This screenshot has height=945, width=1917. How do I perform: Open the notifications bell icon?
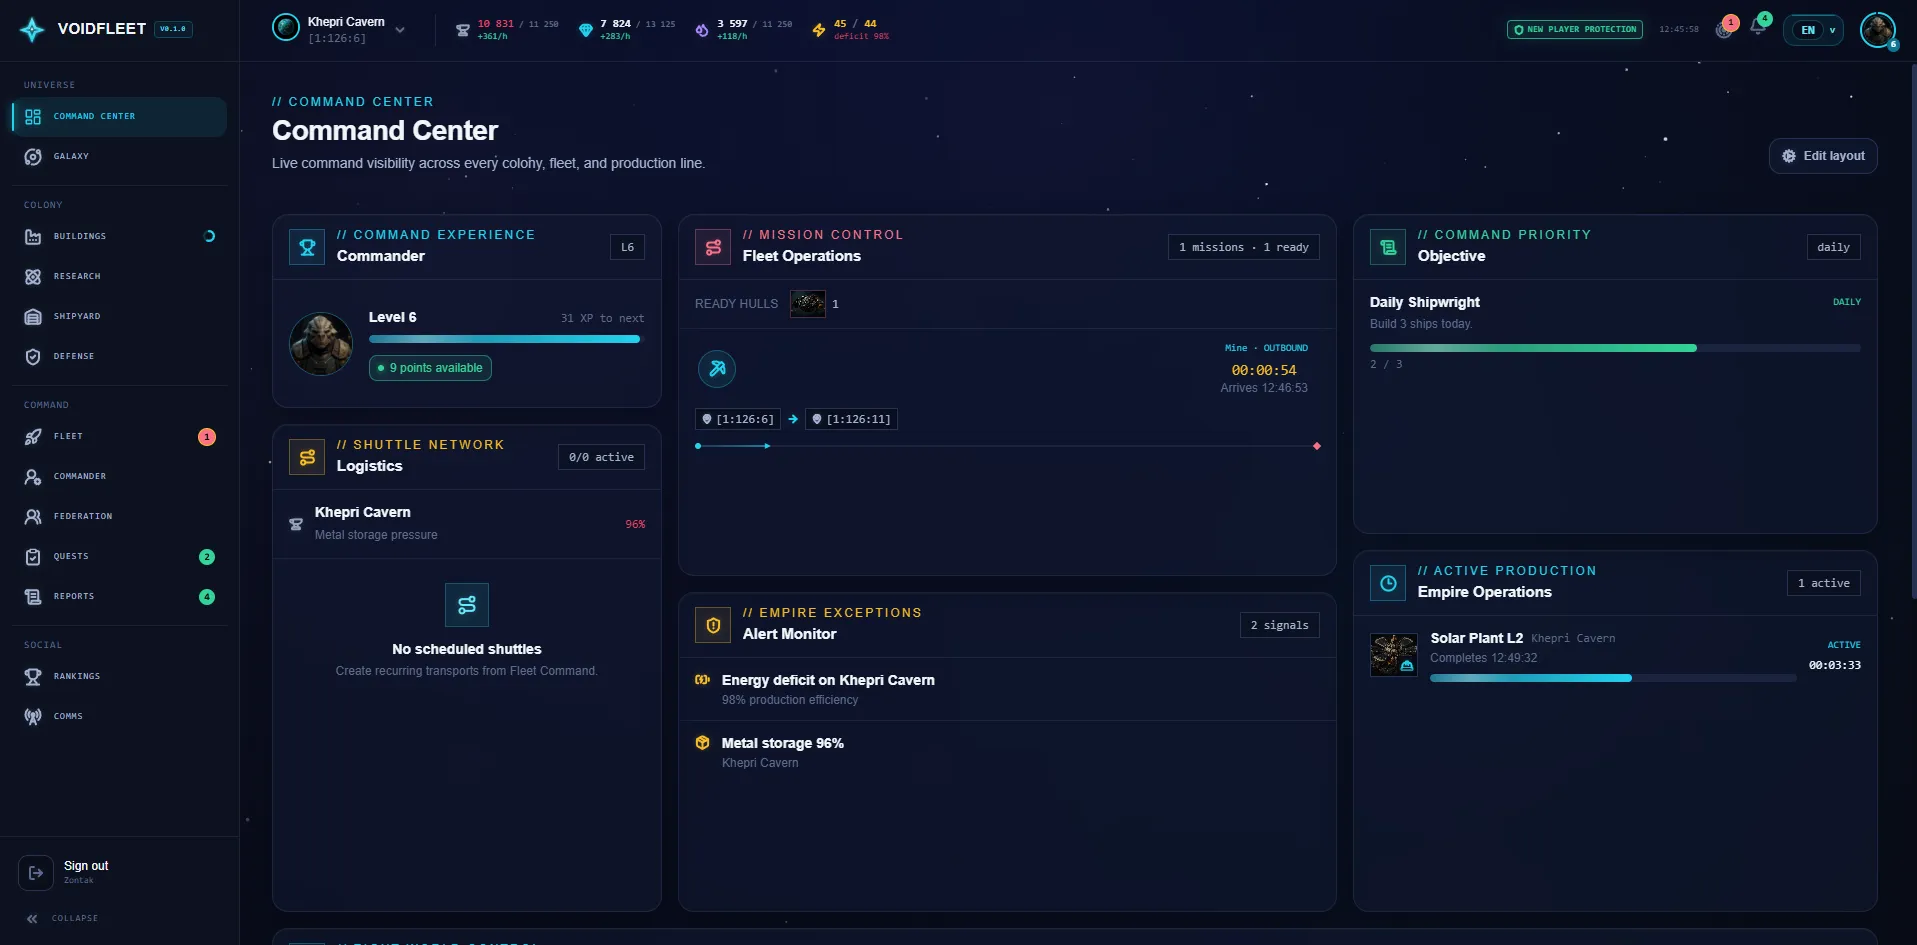pyautogui.click(x=1757, y=28)
